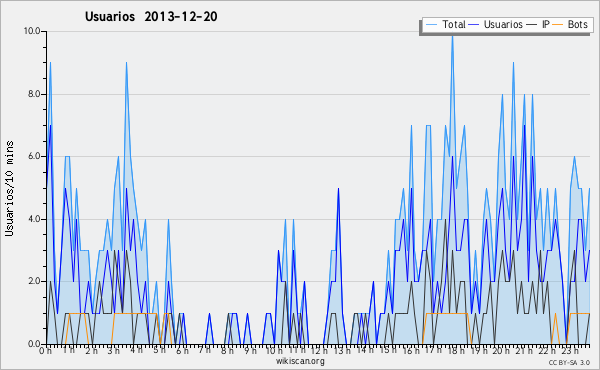This screenshot has height=370, width=600.
Task: Click the wikiscan.org label below chart
Action: click(x=300, y=361)
